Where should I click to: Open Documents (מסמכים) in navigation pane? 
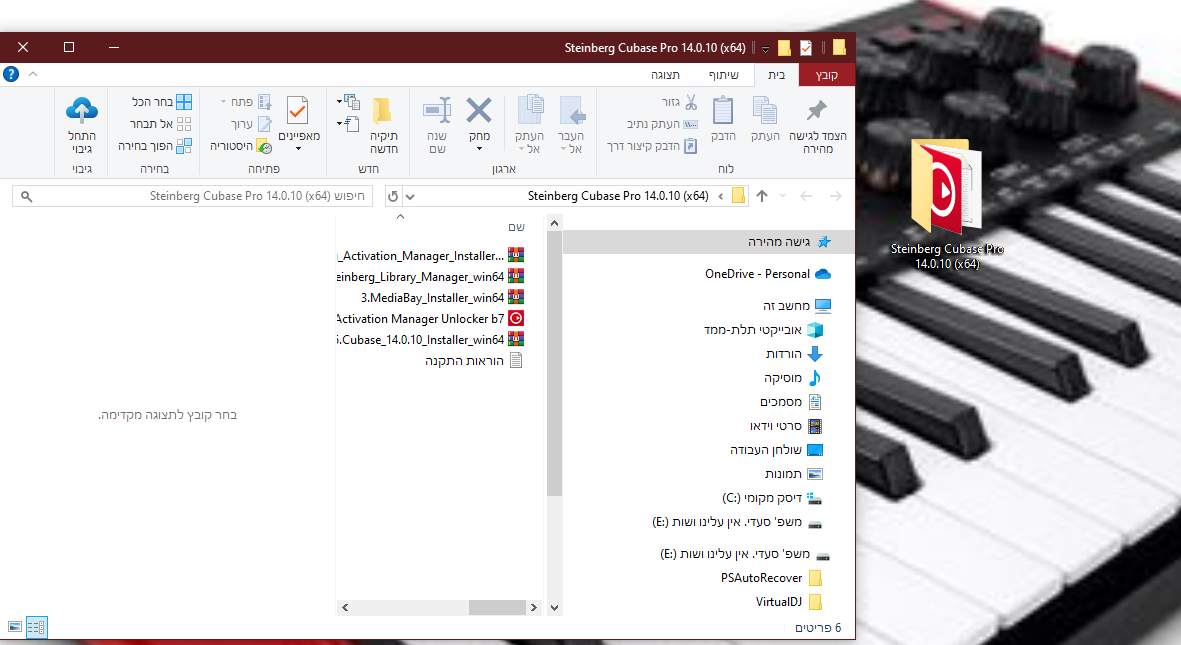(791, 402)
